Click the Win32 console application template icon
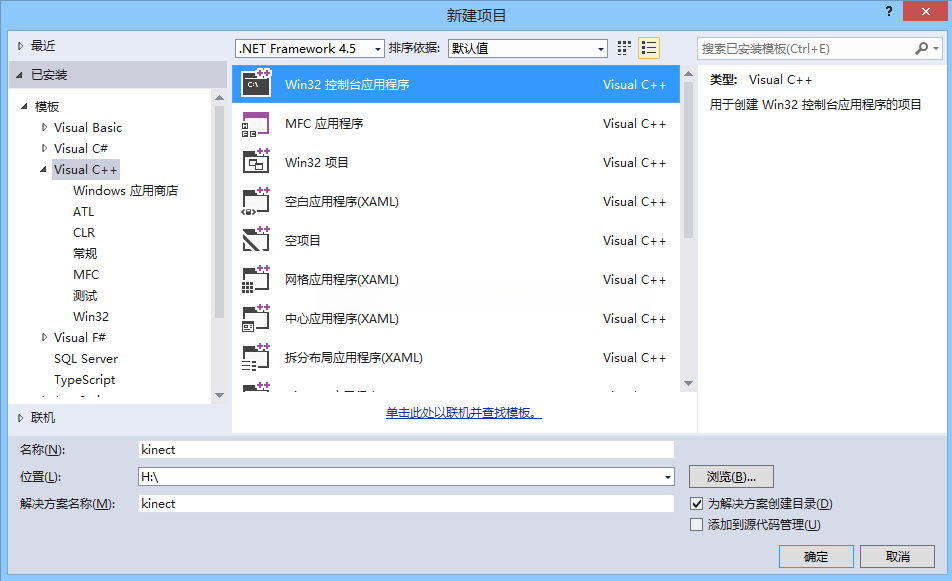This screenshot has width=952, height=581. (x=256, y=84)
